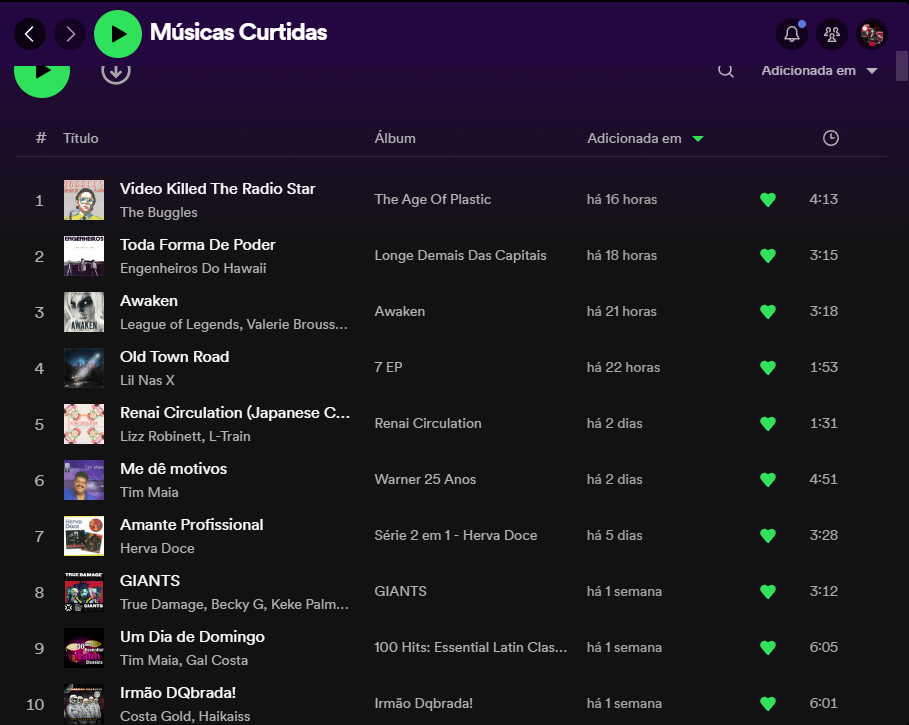Open artist Engenheiros Do Hawaii
The height and width of the screenshot is (725, 909).
(193, 268)
